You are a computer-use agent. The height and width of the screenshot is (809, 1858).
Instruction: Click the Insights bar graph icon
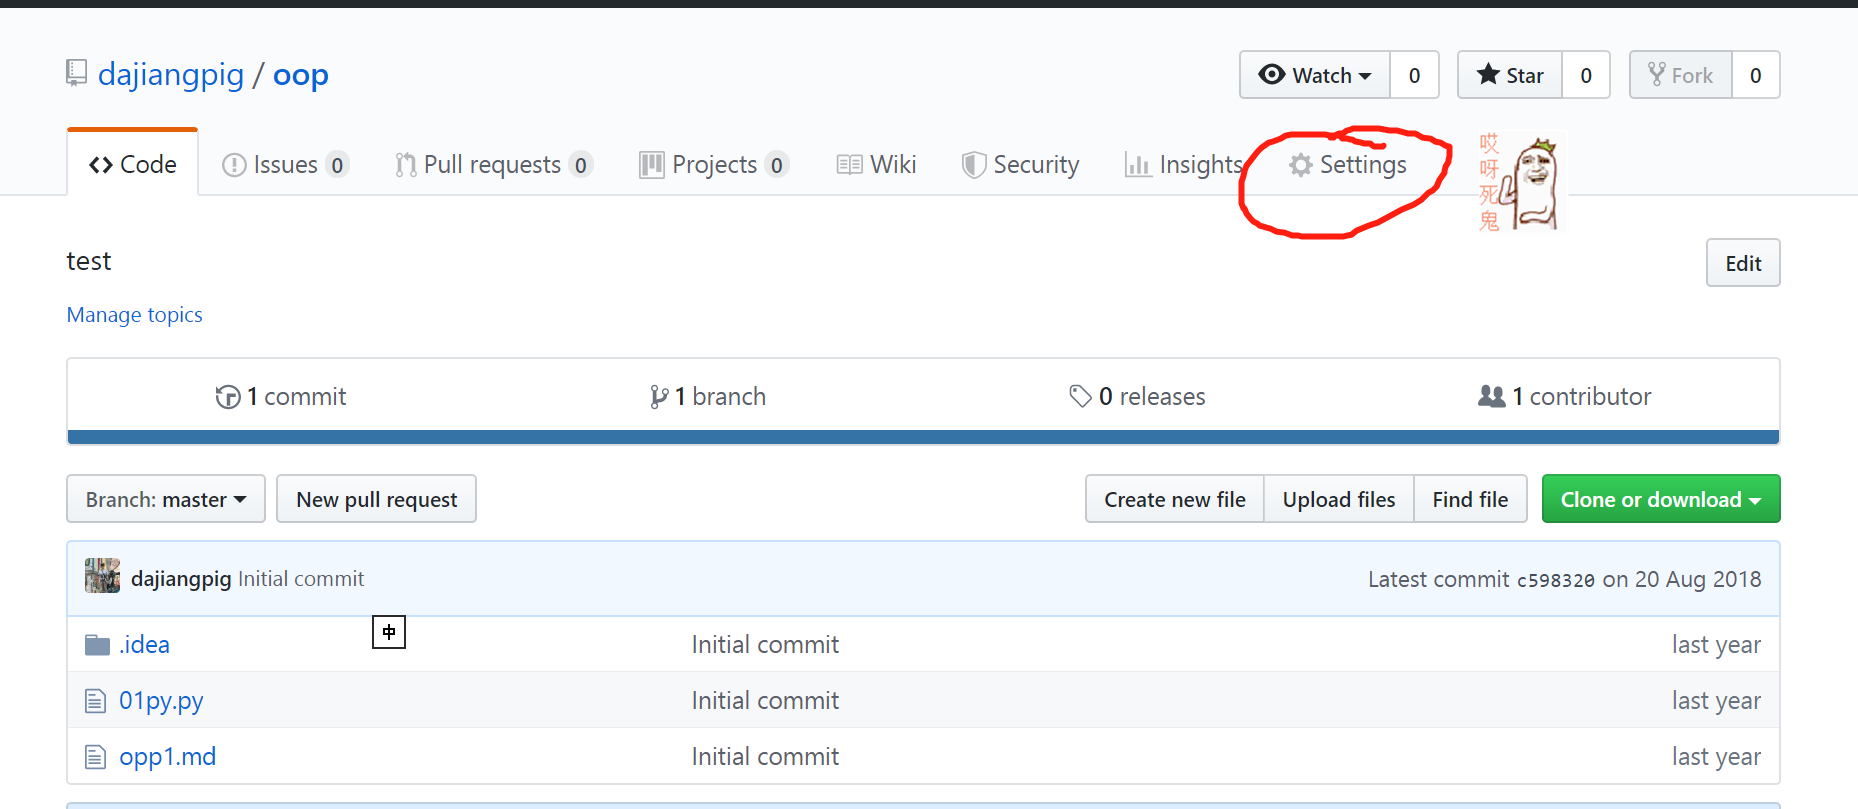(1137, 165)
